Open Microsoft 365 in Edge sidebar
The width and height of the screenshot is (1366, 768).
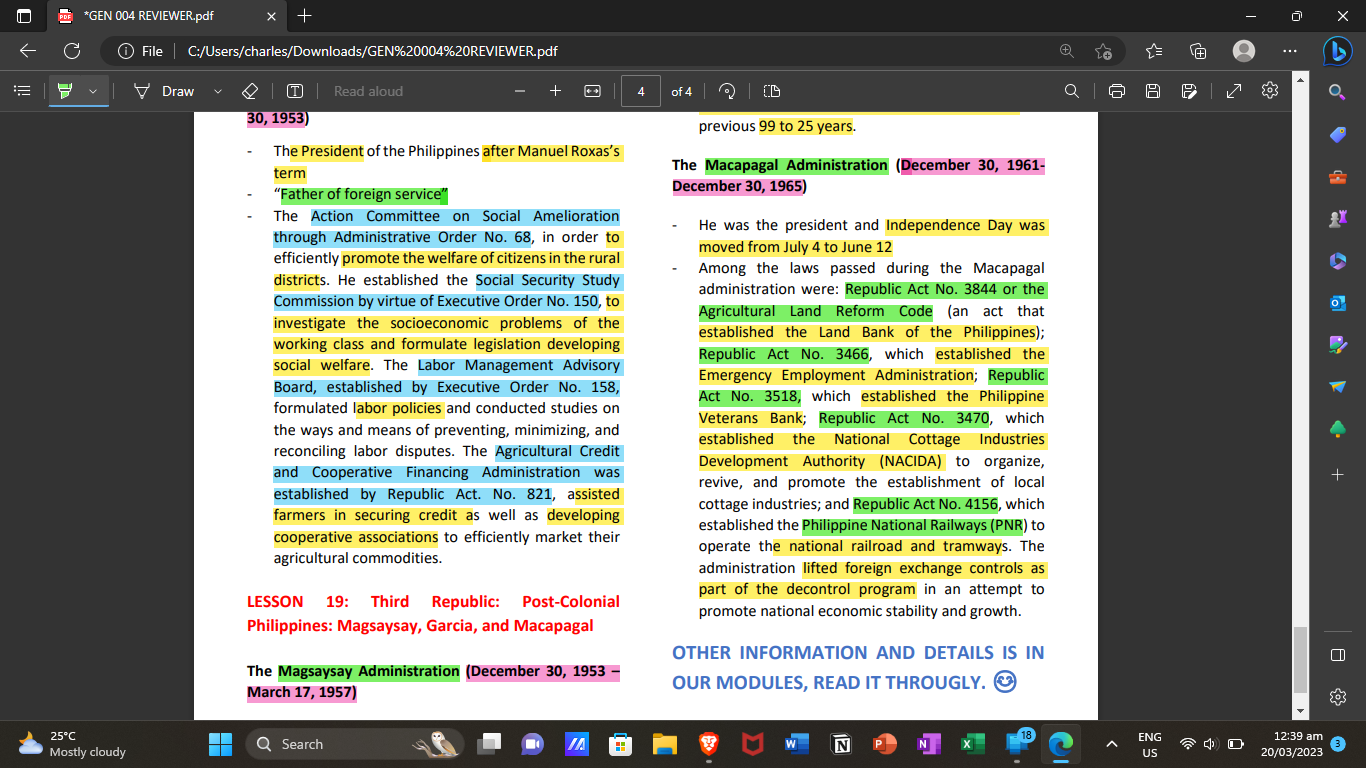click(x=1338, y=261)
